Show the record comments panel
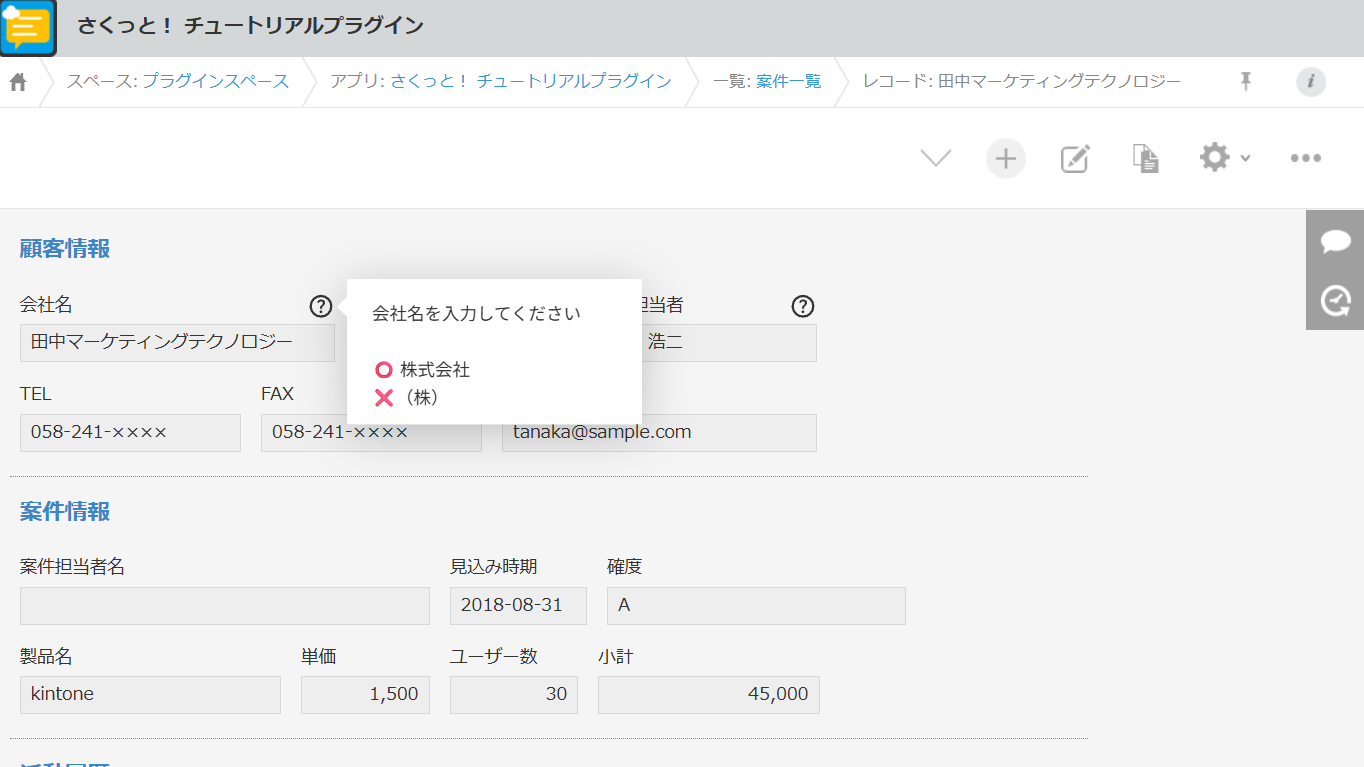Screen dimensions: 1364x767 point(1334,241)
